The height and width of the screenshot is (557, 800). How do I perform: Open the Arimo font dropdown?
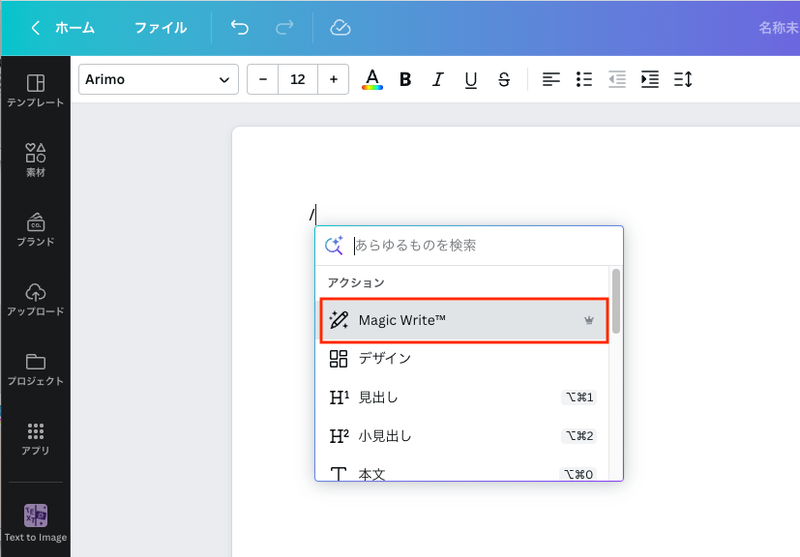pyautogui.click(x=158, y=80)
